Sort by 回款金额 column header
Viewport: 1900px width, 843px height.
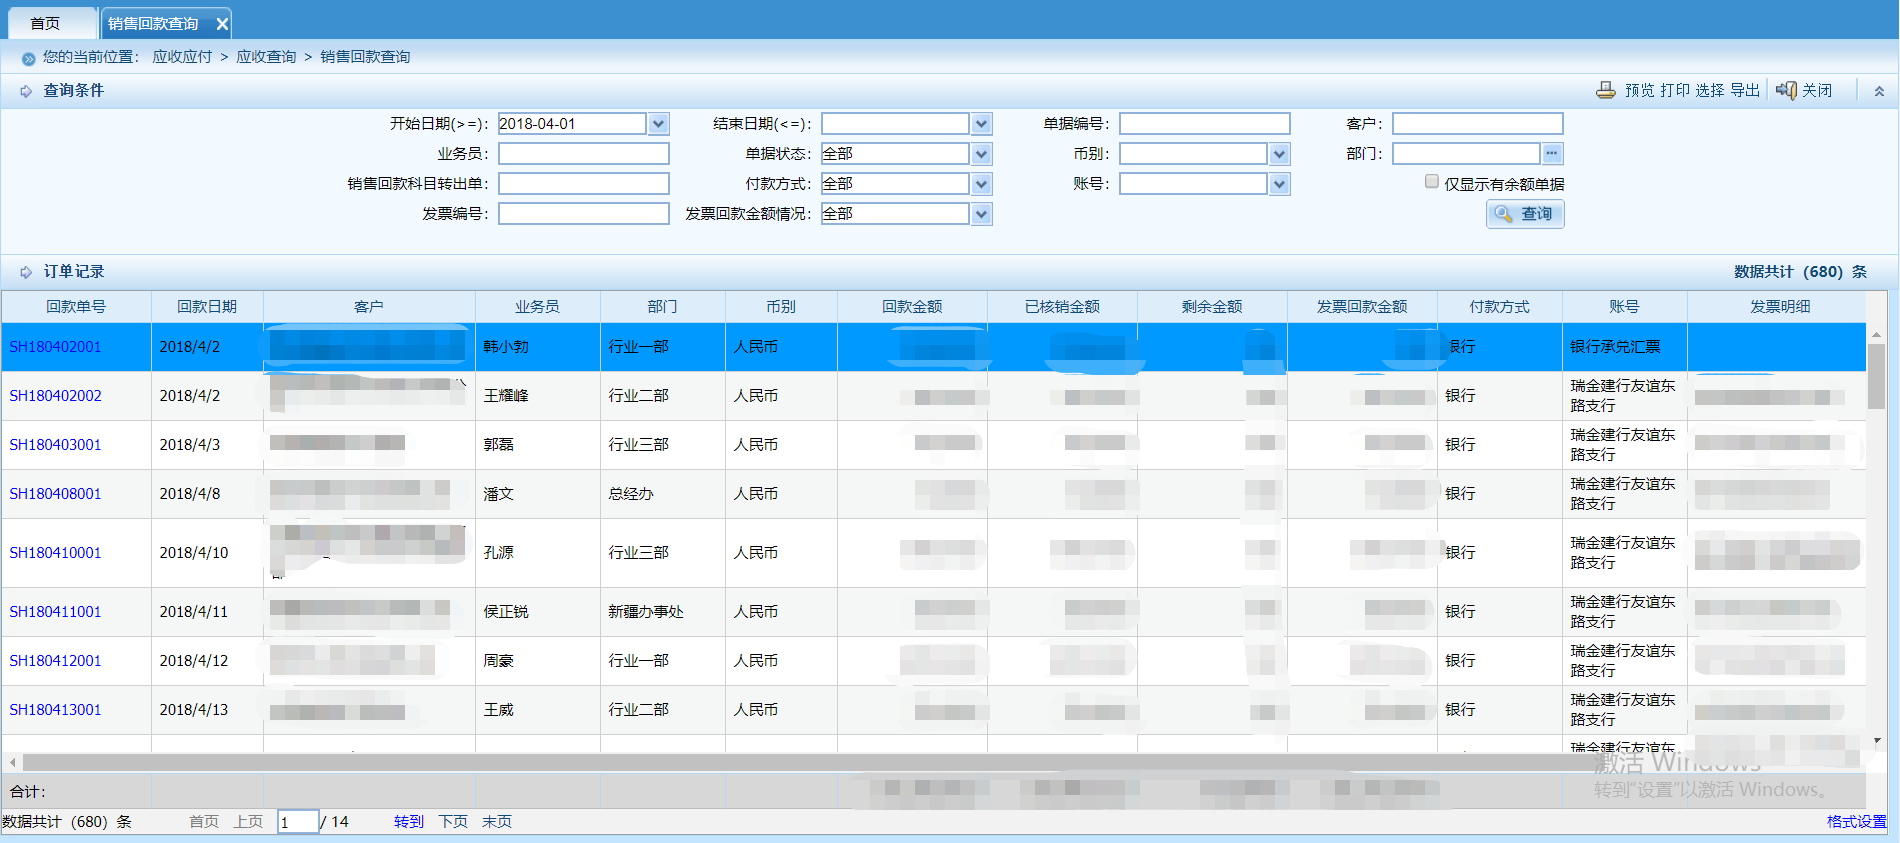pyautogui.click(x=912, y=307)
